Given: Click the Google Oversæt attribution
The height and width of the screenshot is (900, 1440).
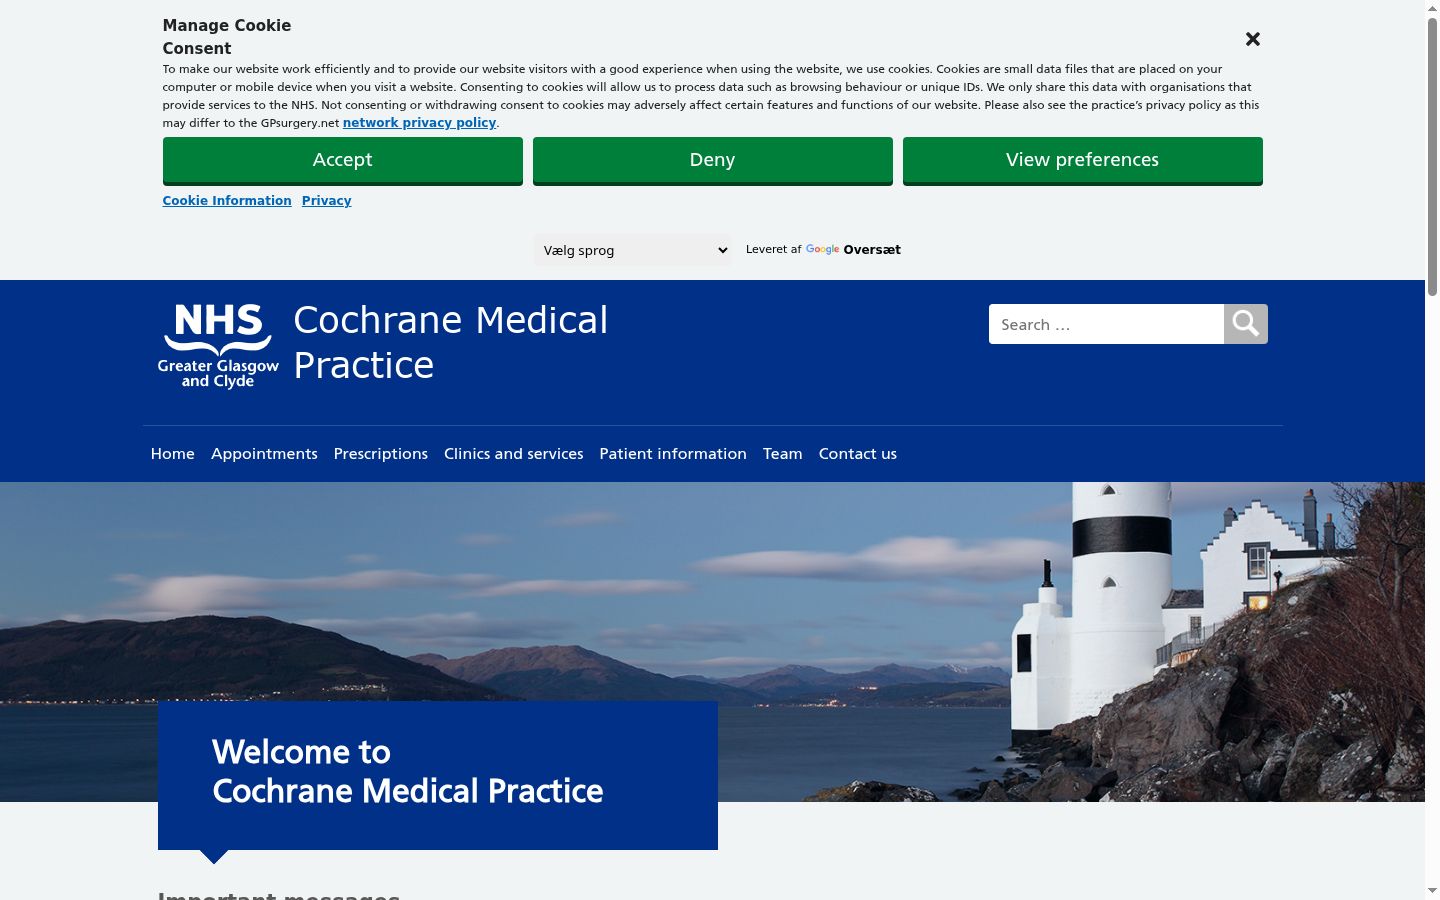Looking at the screenshot, I should (853, 250).
